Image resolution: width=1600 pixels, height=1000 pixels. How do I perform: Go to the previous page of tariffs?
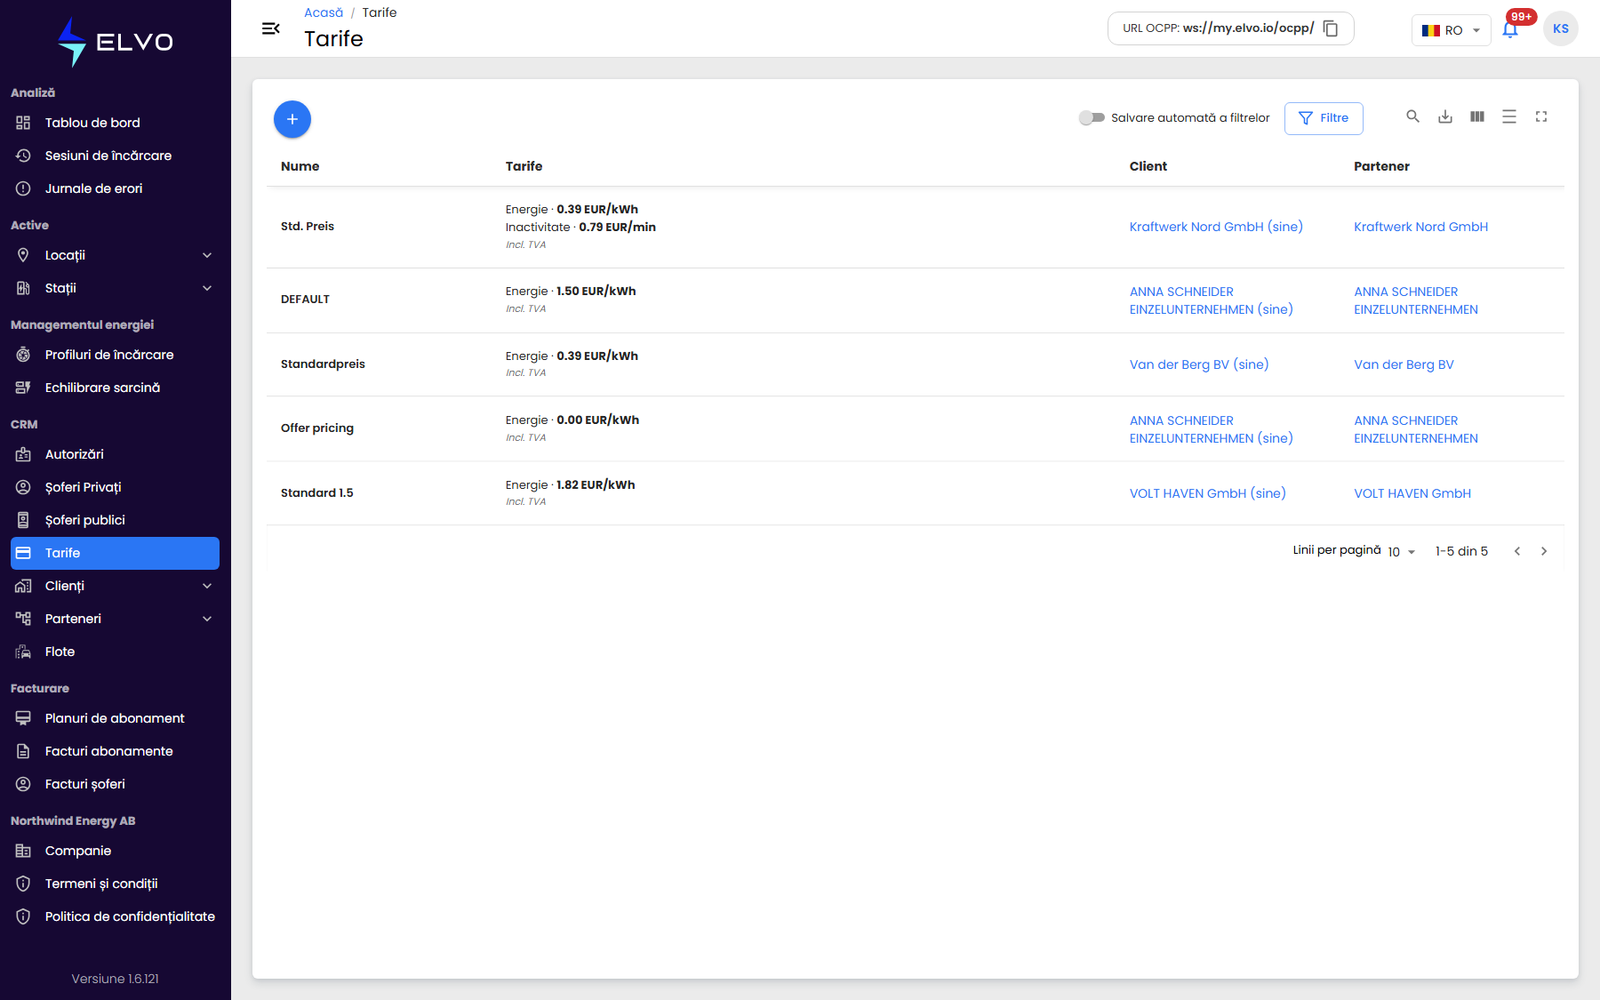1517,551
